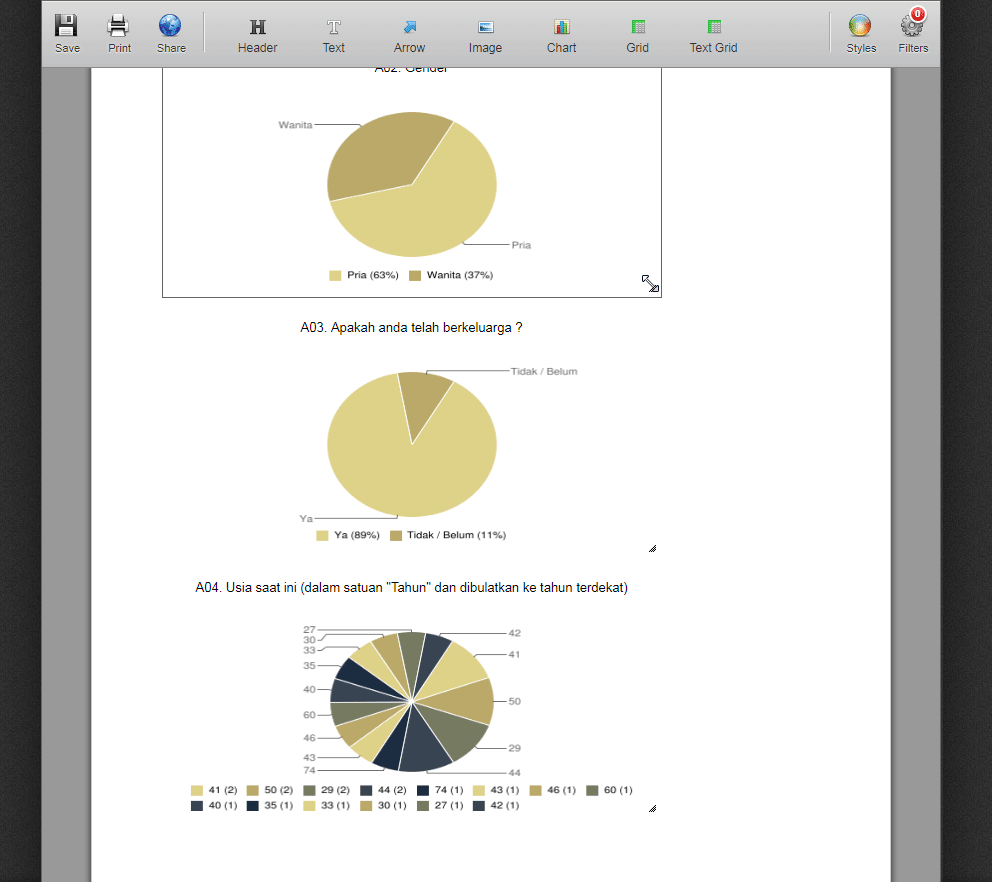Viewport: 992px width, 882px height.
Task: Click the resize handle on the A03 chart
Action: click(651, 547)
